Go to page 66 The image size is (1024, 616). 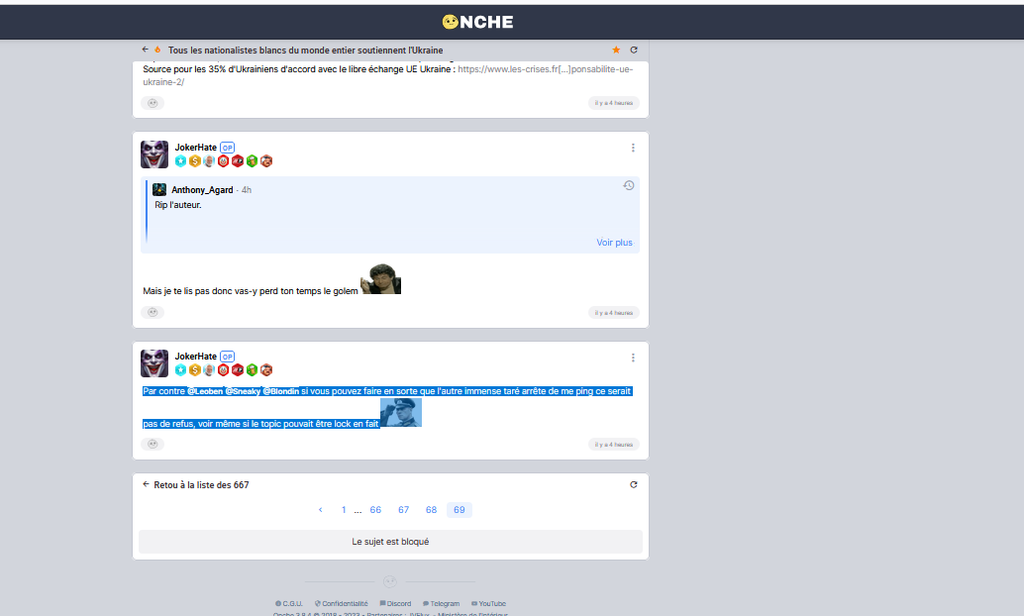click(376, 510)
